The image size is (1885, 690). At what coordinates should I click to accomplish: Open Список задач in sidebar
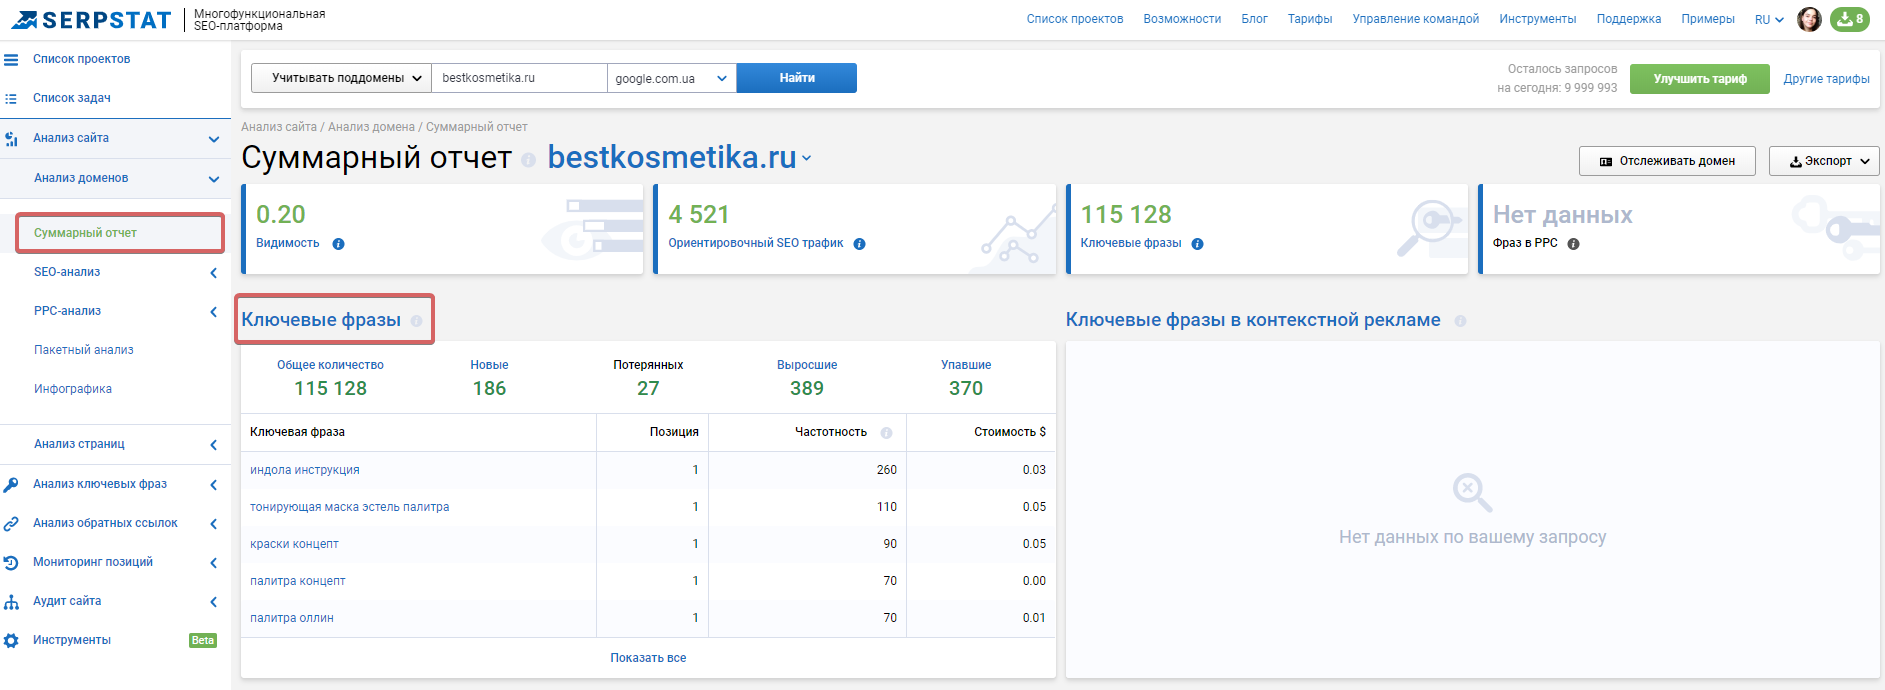tap(72, 98)
